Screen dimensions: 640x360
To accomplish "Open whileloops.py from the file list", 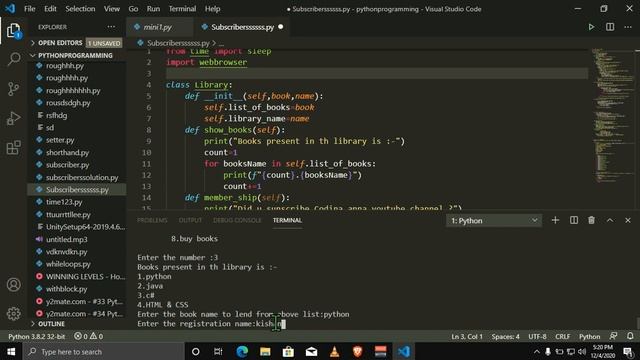I will pyautogui.click(x=68, y=264).
